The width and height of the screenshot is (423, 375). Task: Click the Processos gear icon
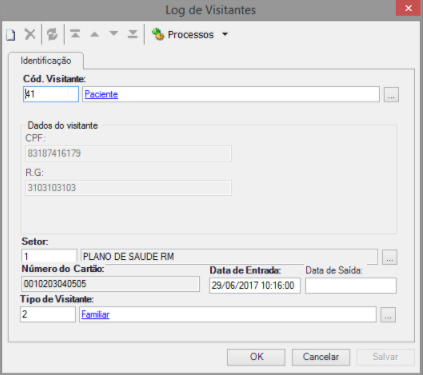158,34
